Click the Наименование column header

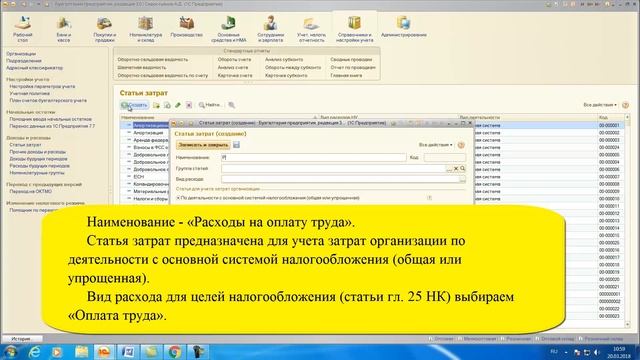(x=218, y=118)
